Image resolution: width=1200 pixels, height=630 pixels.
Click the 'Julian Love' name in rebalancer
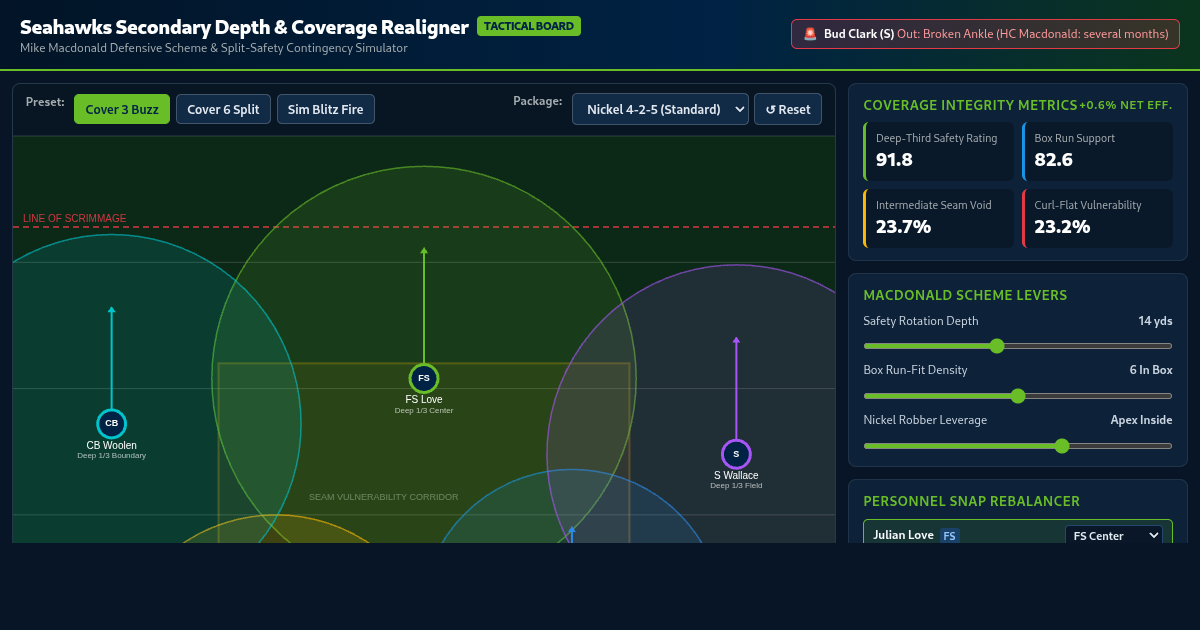[903, 535]
